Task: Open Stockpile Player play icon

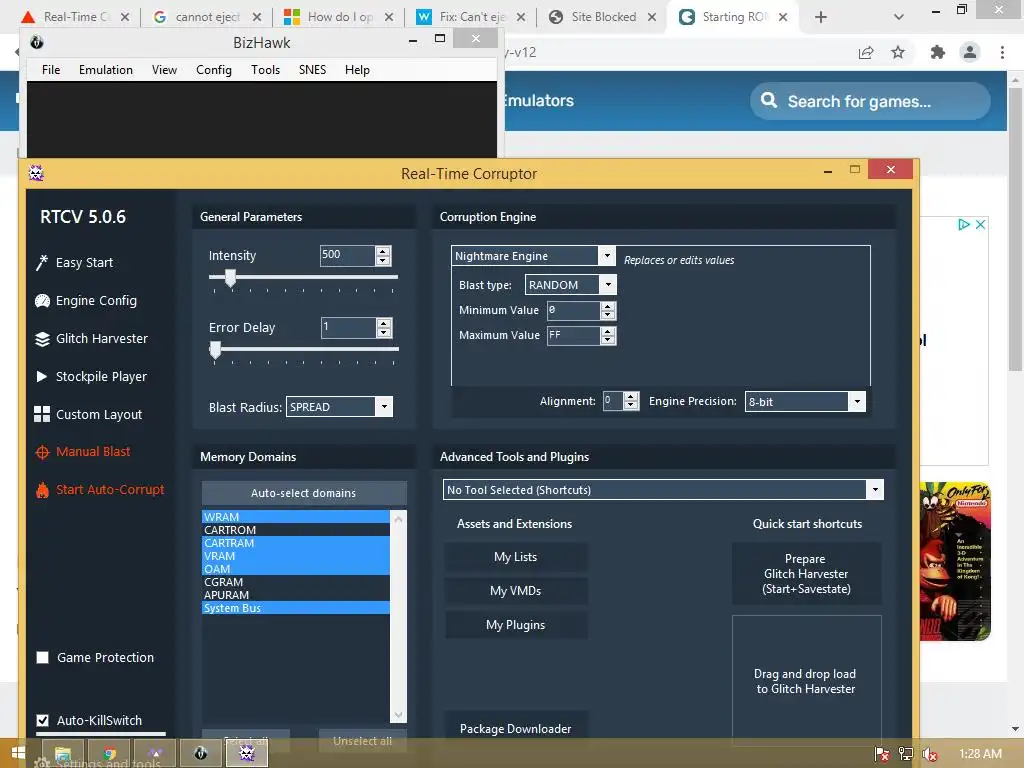Action: 42,377
